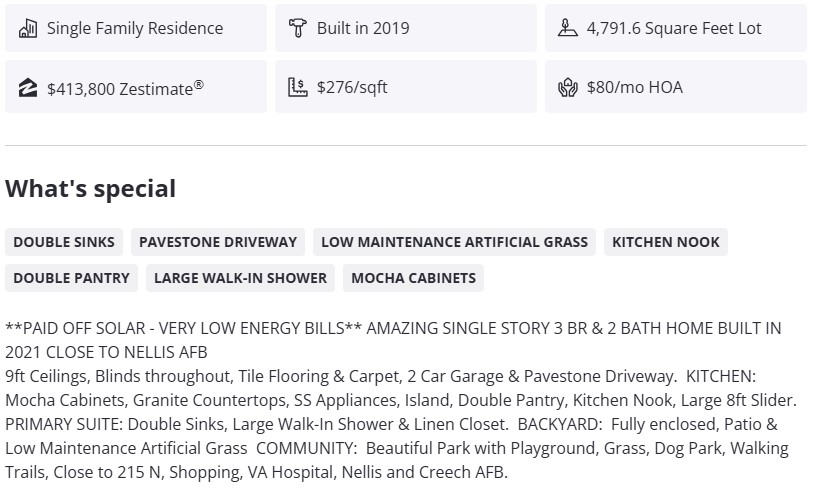Click the LOW MAINTENANCE ARTIFICIAL GRASS tag

pyautogui.click(x=454, y=242)
